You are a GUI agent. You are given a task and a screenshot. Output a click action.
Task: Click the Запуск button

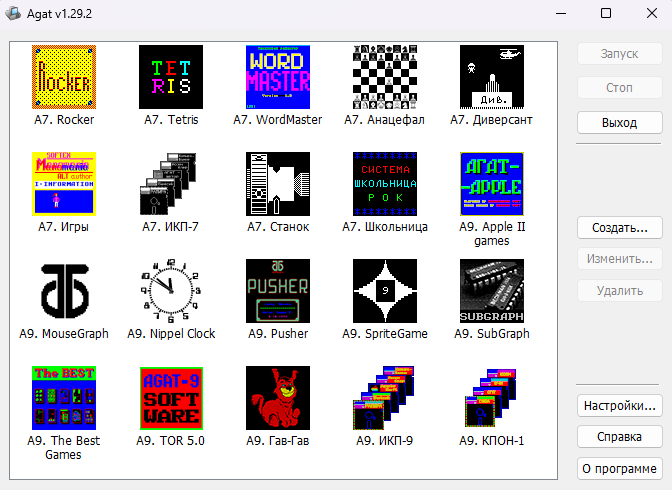[619, 54]
